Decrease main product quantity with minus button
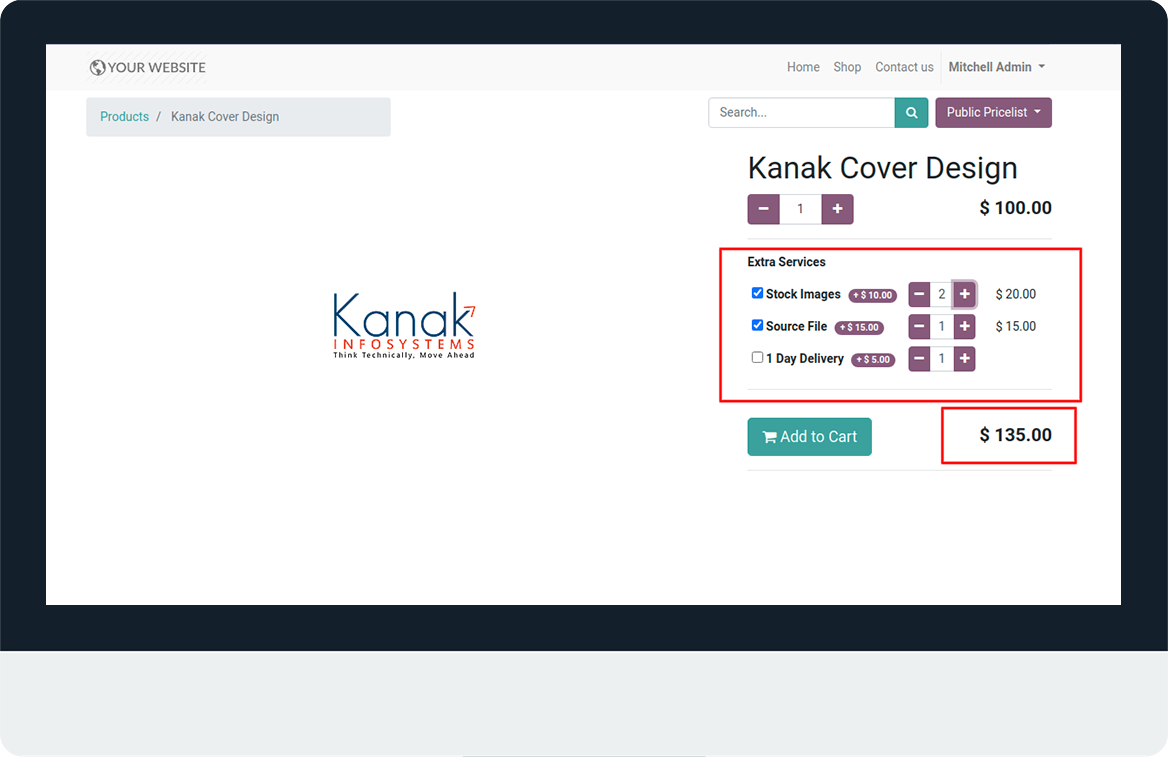This screenshot has width=1168, height=757. [x=764, y=209]
